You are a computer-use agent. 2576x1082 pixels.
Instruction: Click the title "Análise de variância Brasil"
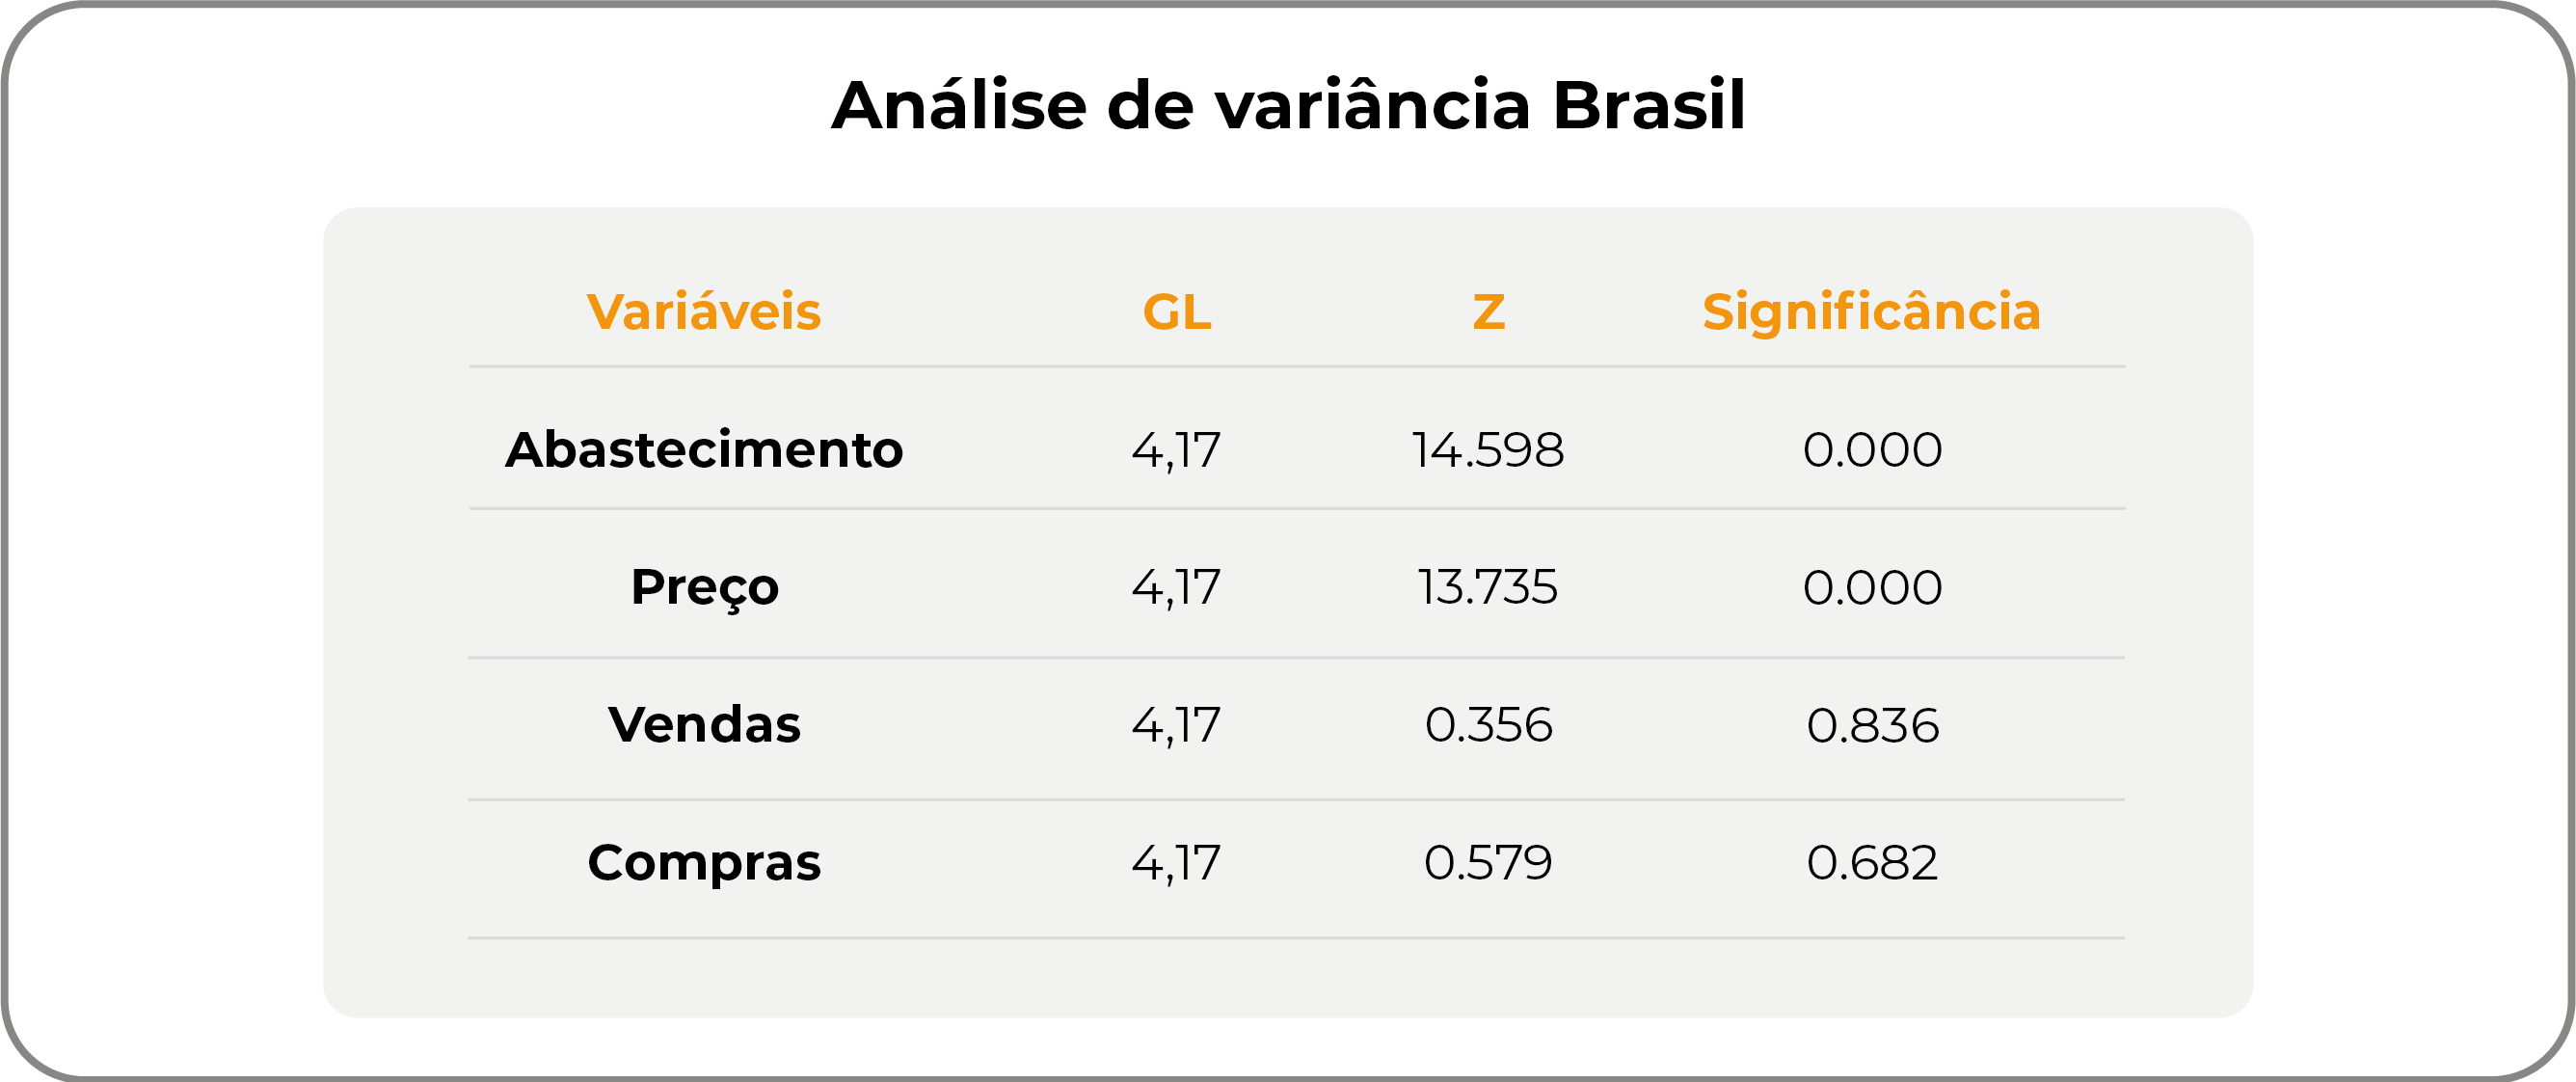coord(1288,105)
